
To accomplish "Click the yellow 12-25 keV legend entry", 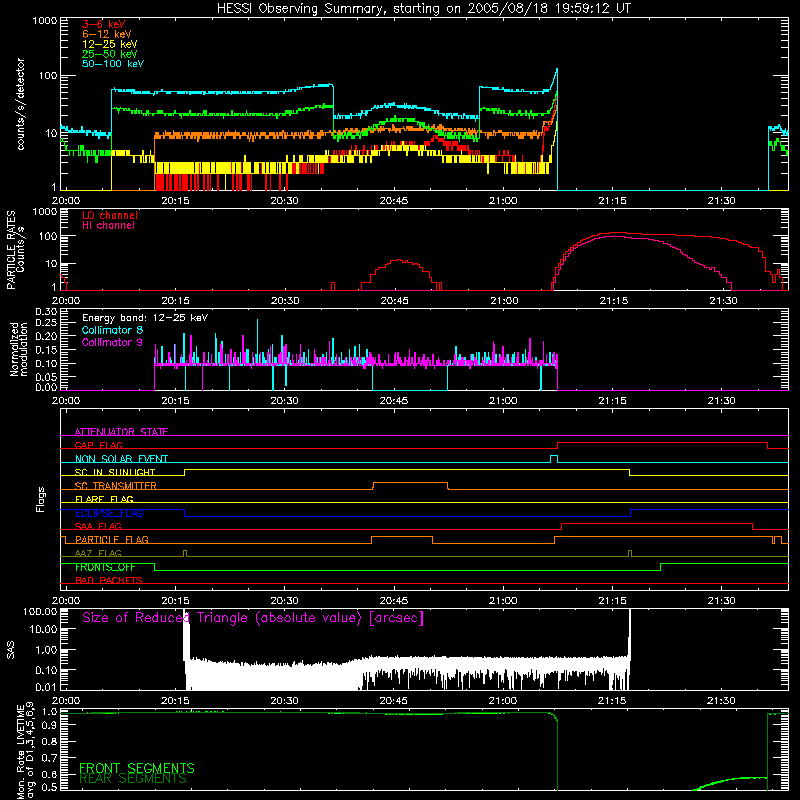I will (110, 44).
